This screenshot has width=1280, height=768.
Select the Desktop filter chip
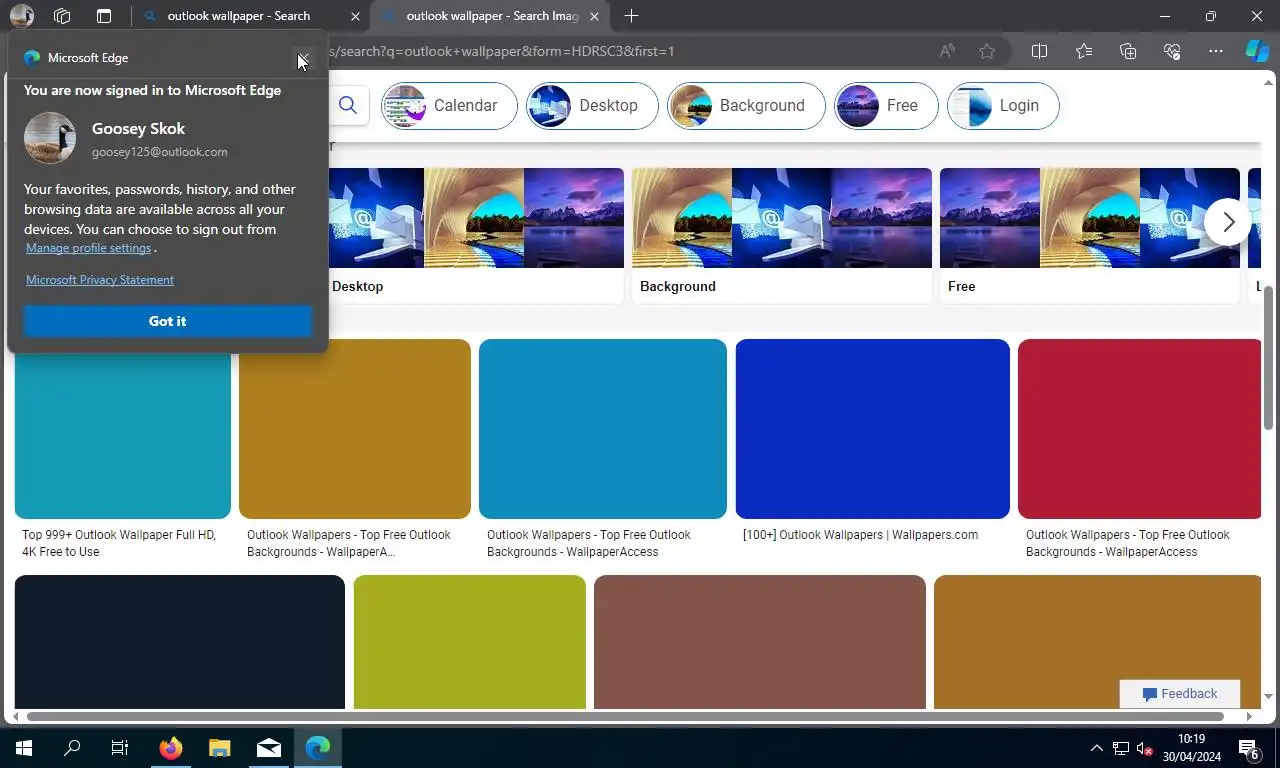(x=592, y=105)
